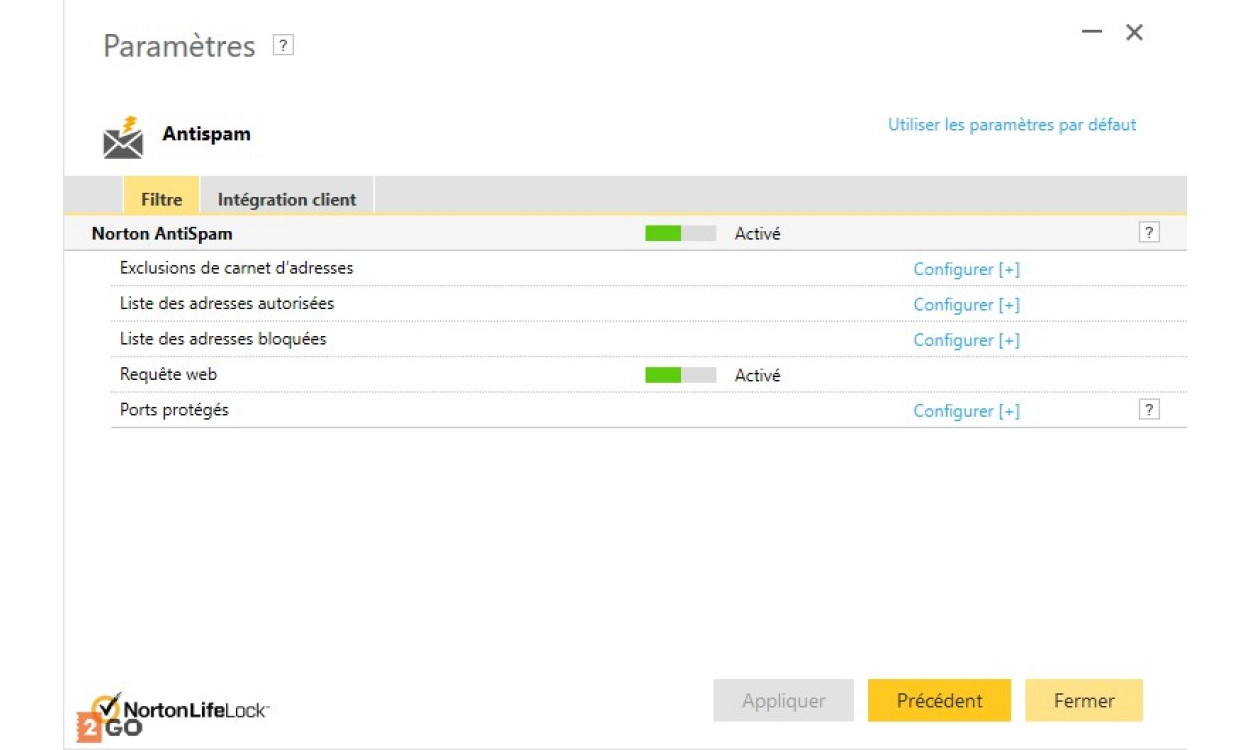Screen dimensions: 1250x750
Task: Disable the Requête web switch
Action: (x=680, y=375)
